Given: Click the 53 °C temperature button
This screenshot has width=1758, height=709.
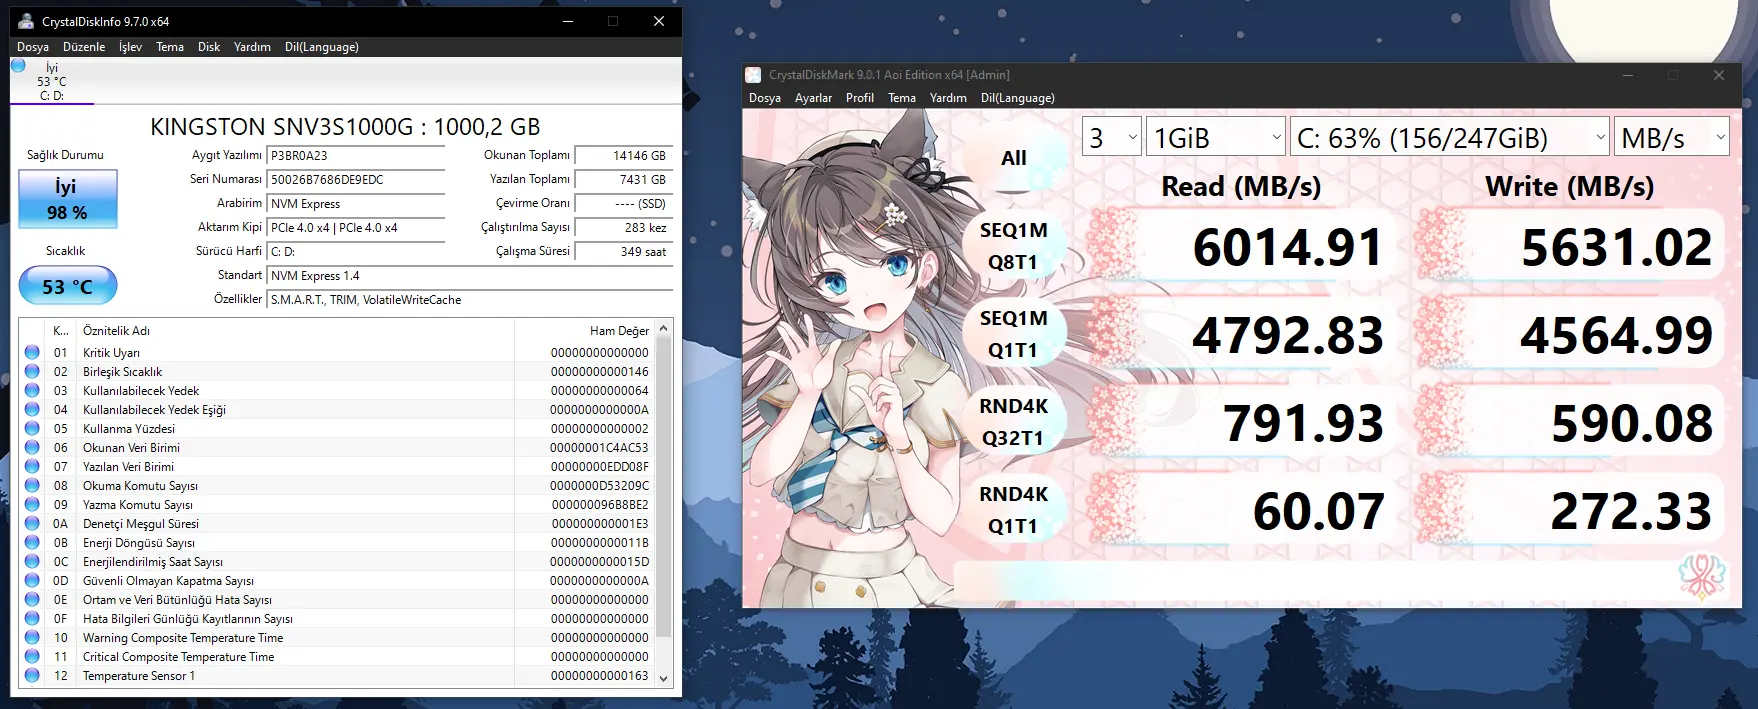Looking at the screenshot, I should (x=68, y=286).
